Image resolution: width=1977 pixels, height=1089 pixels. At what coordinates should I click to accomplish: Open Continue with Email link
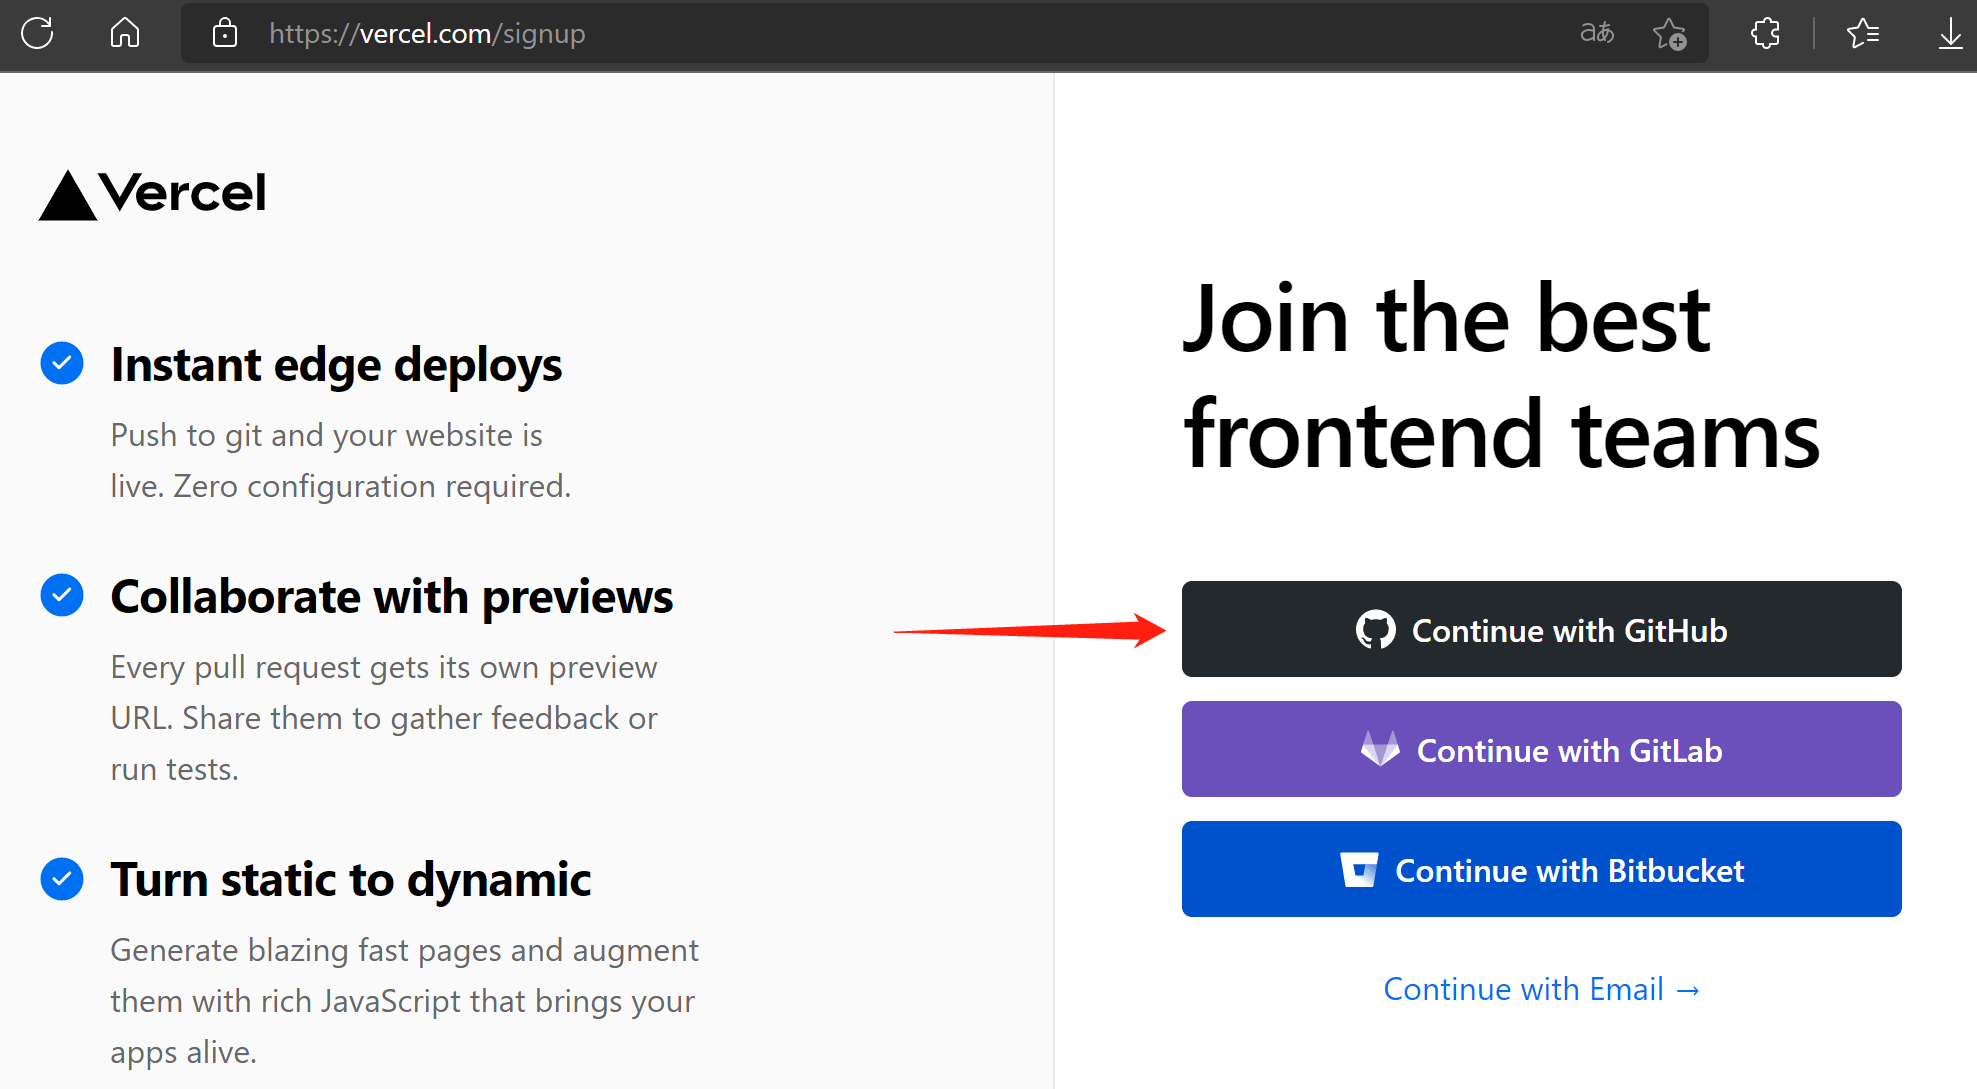(1541, 989)
